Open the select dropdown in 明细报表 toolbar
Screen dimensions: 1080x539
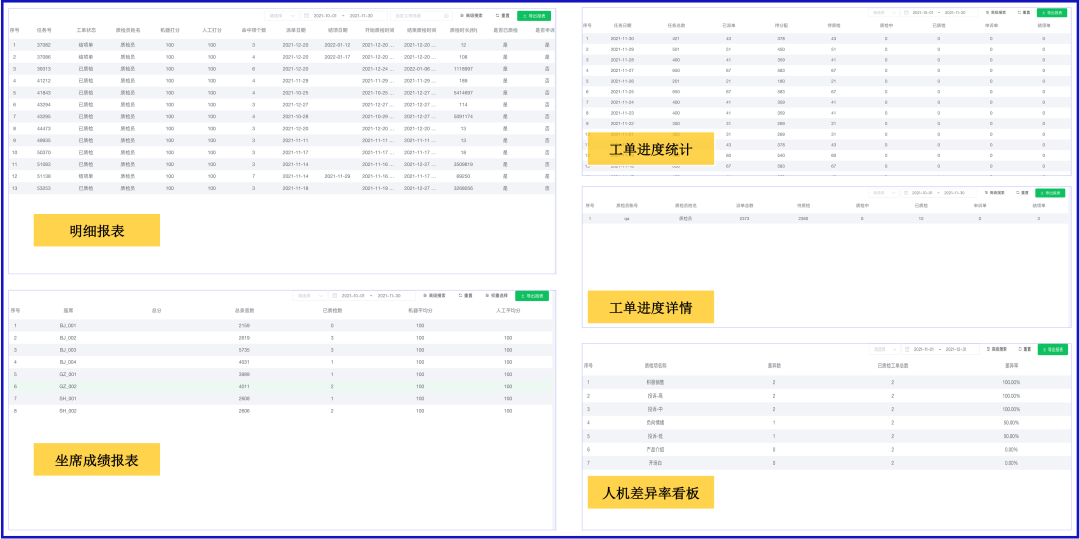click(x=282, y=15)
